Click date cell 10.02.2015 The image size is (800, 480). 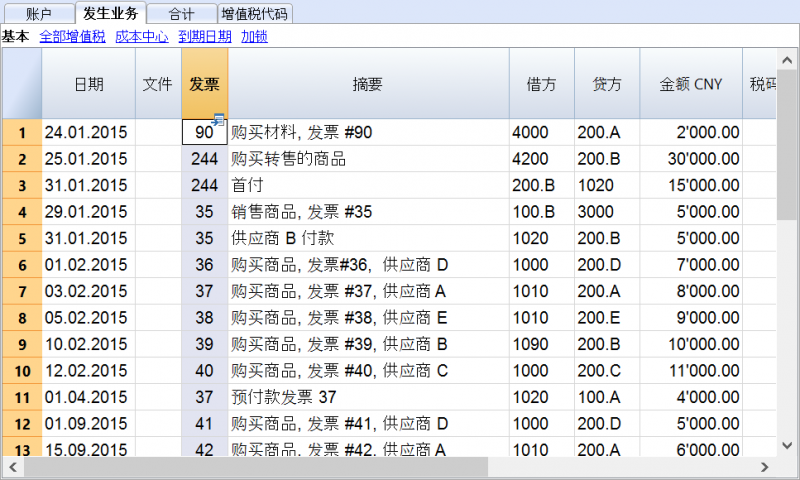point(89,344)
